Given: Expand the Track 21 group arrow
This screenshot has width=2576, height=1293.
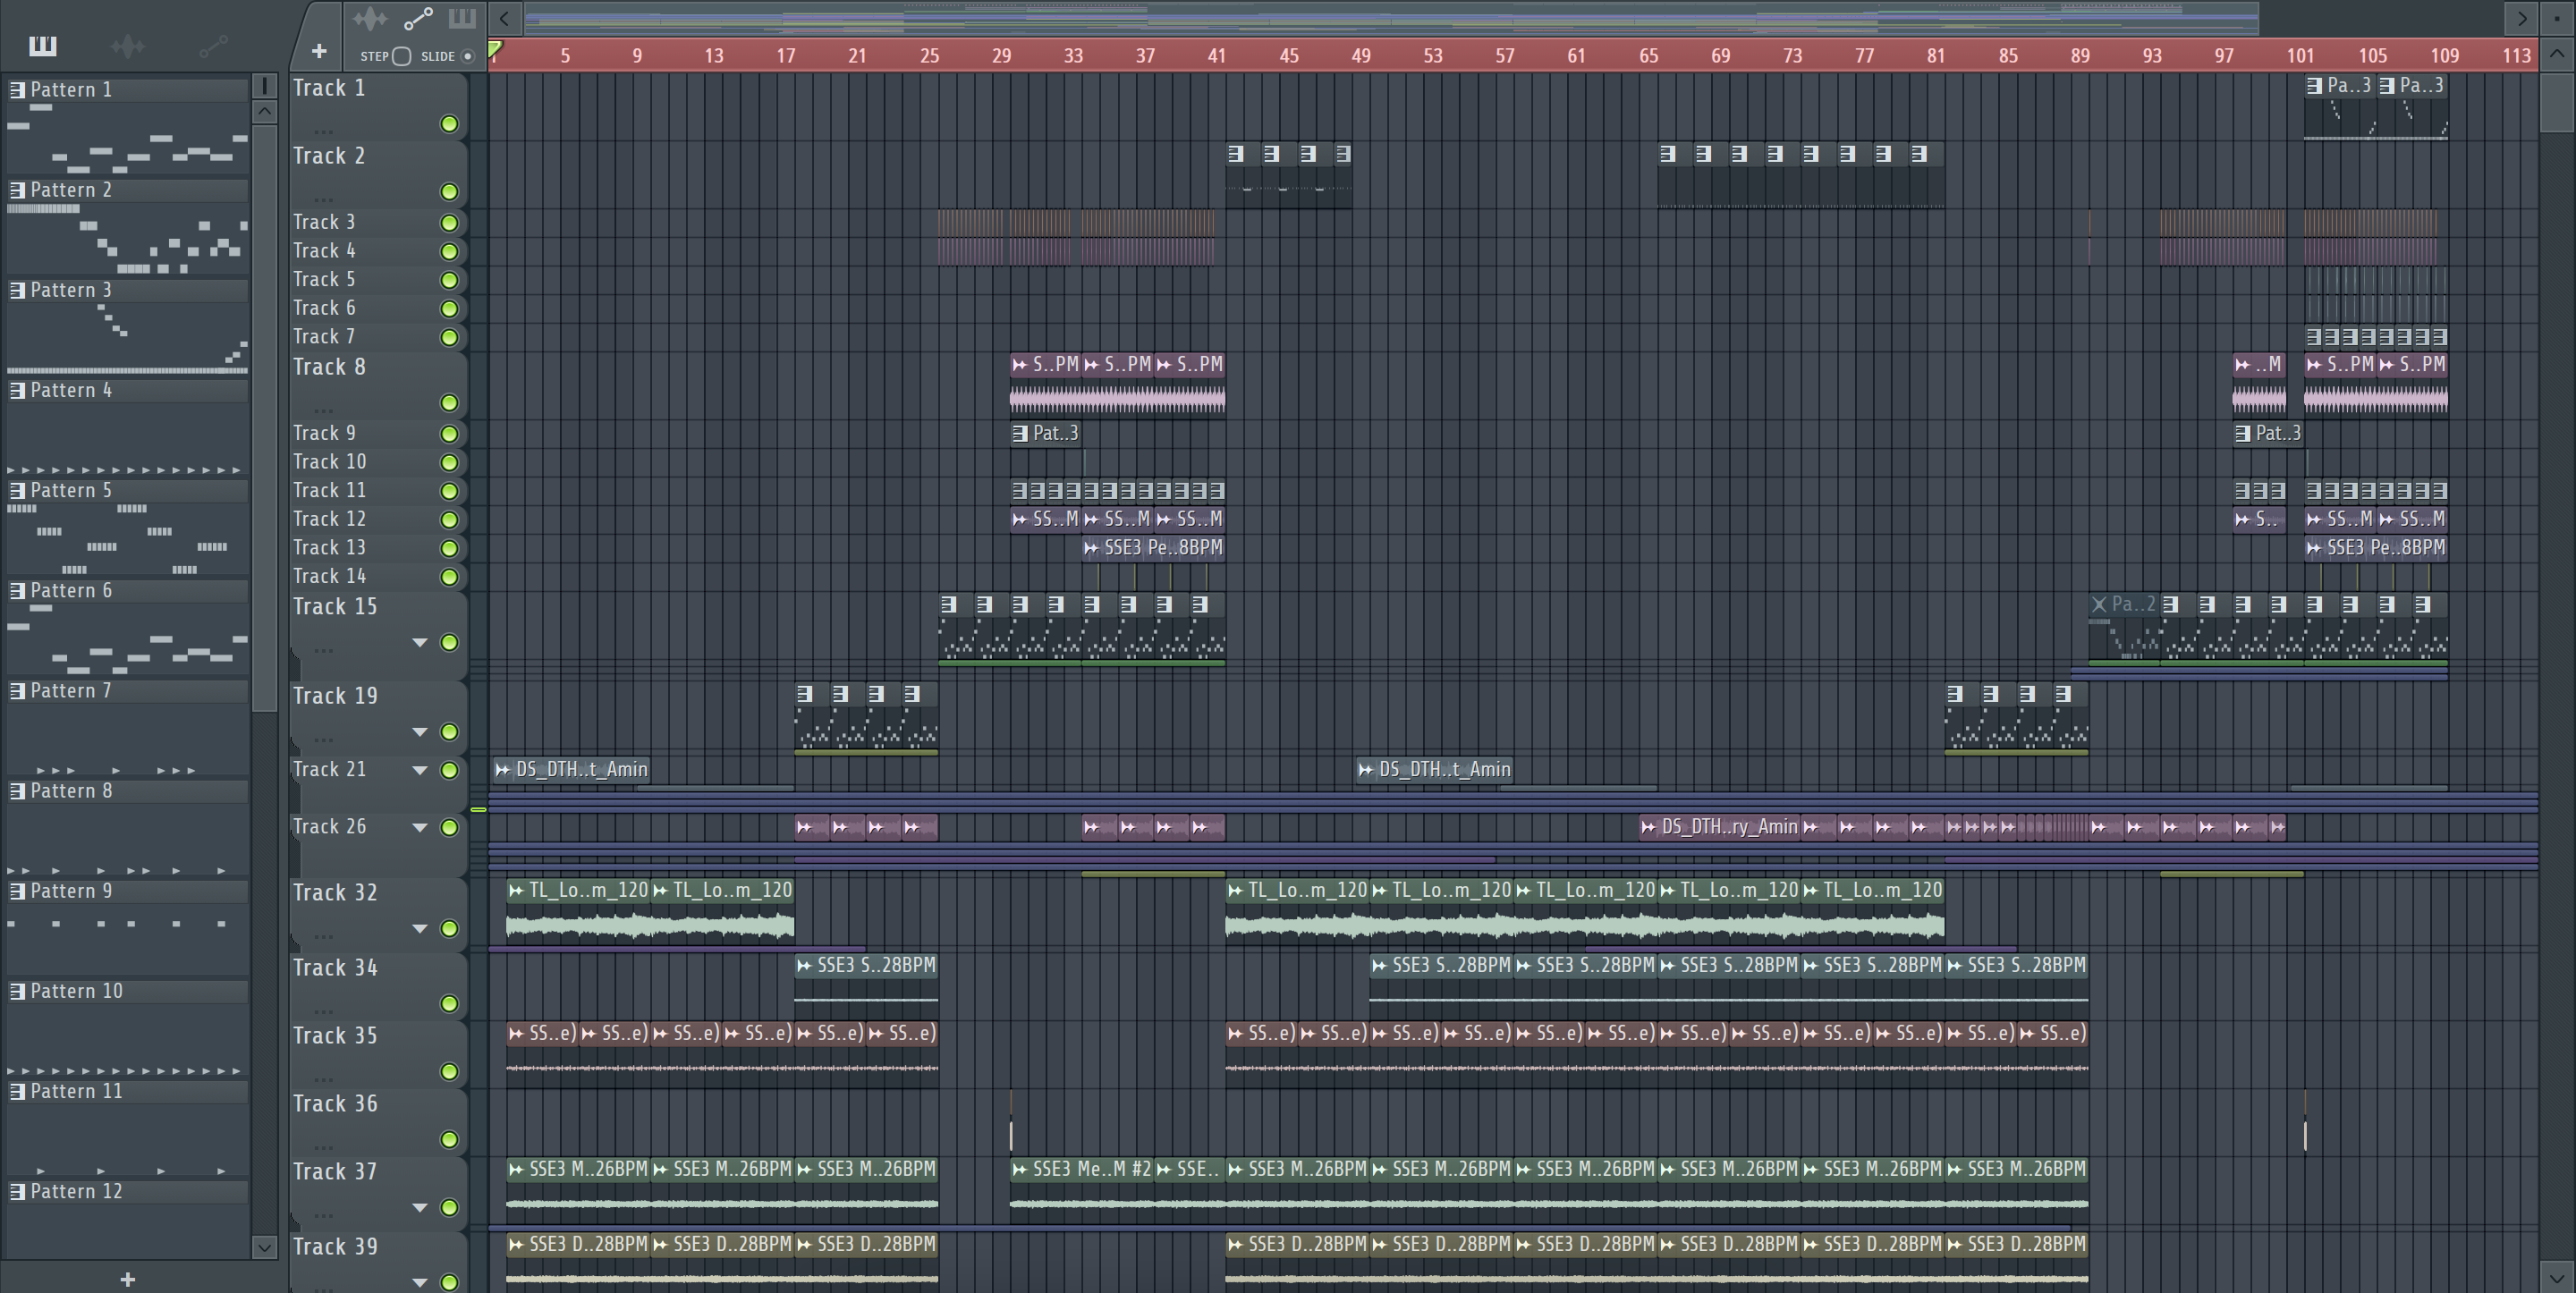Looking at the screenshot, I should point(421,771).
